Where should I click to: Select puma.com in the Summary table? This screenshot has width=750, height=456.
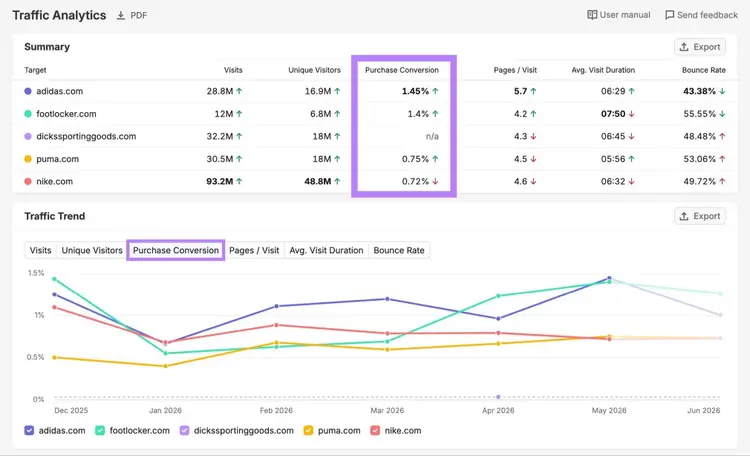point(57,159)
